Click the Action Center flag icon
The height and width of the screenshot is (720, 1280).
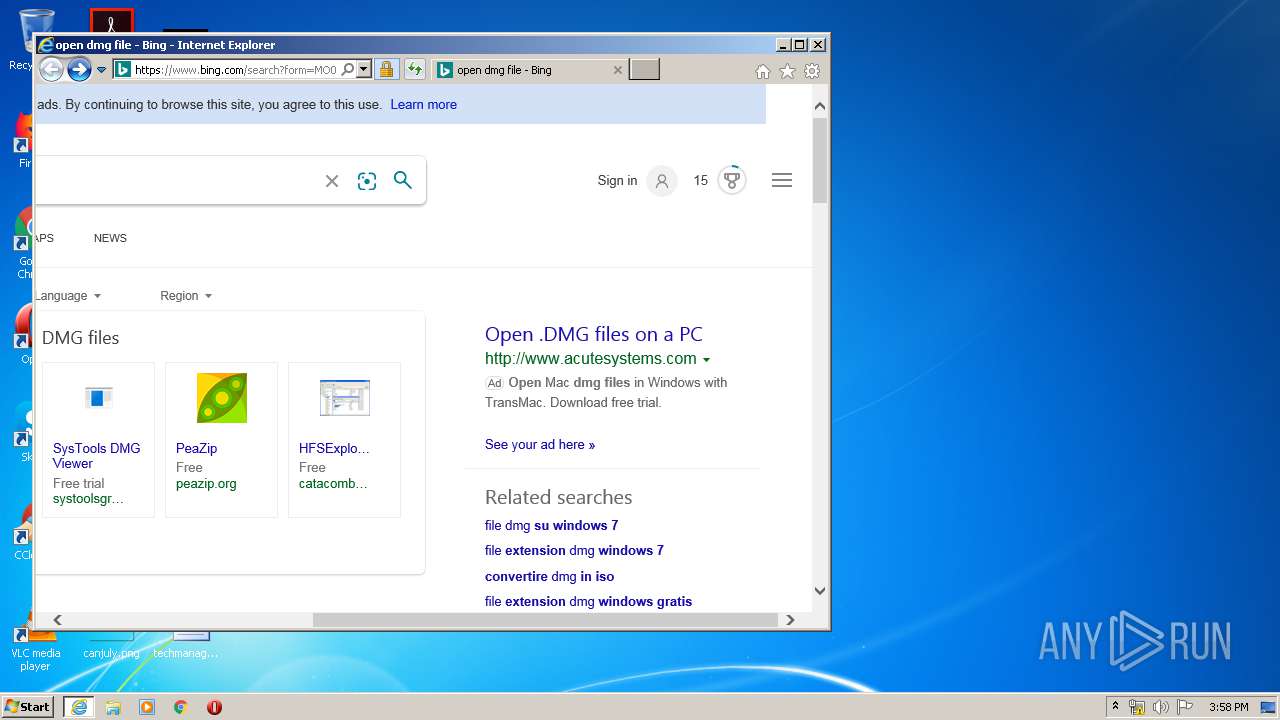(x=1185, y=707)
